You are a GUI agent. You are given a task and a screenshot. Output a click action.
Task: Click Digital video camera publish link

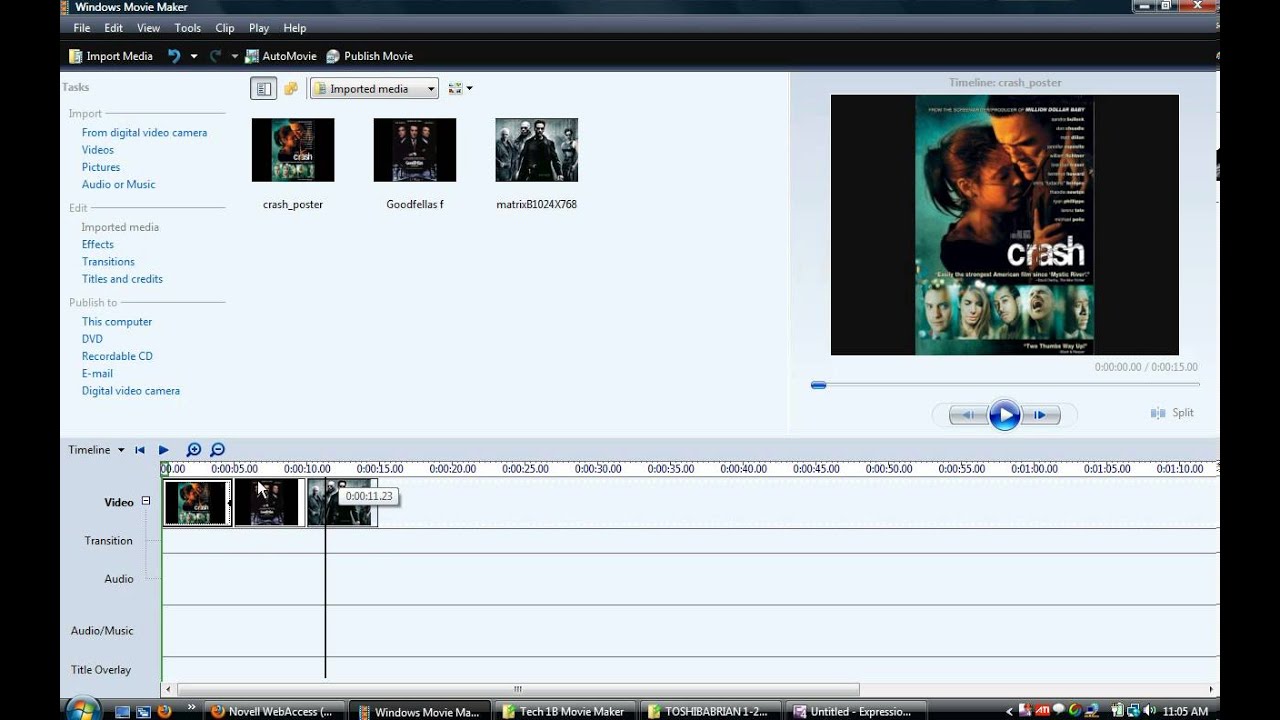coord(131,391)
